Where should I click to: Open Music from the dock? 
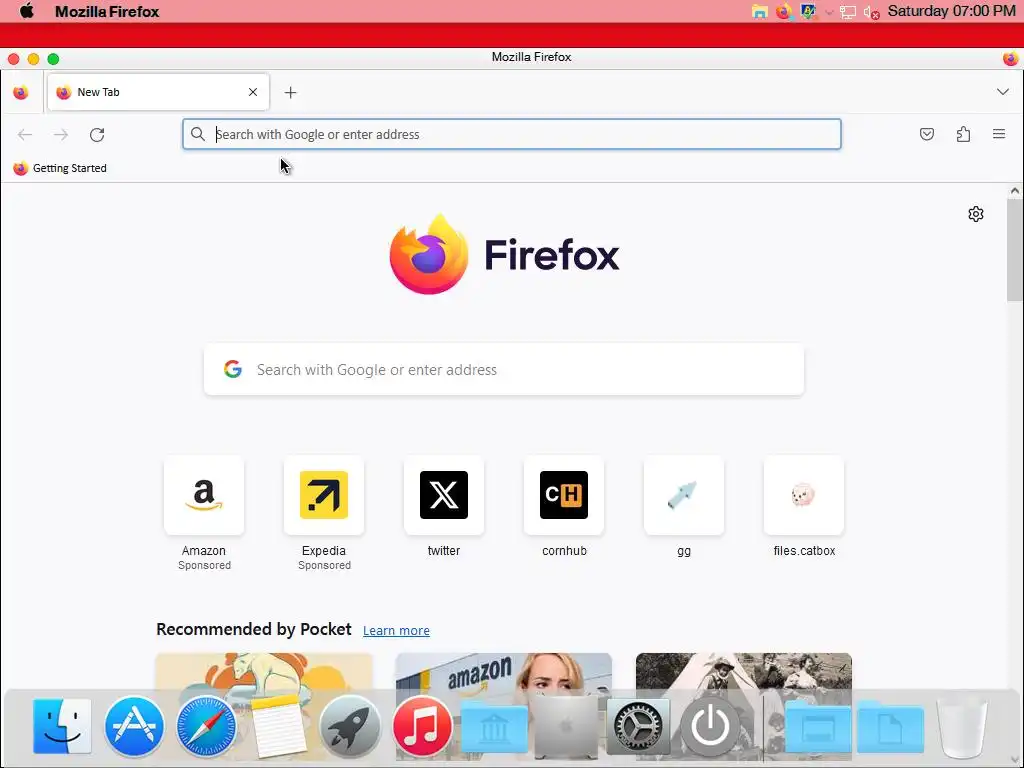[422, 726]
